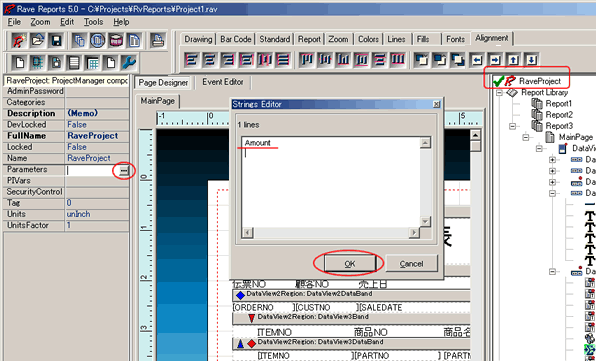Click the Align left edges icon
This screenshot has height=361, width=596.
tap(191, 60)
